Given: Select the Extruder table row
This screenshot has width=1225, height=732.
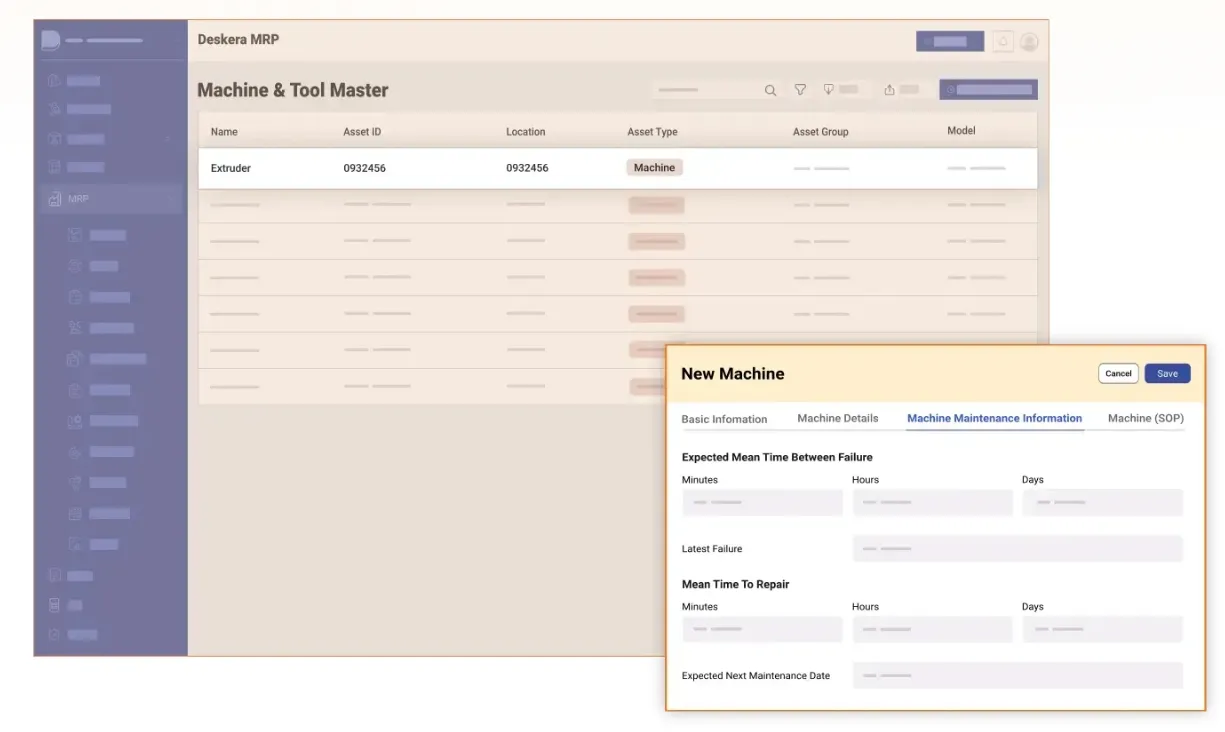Looking at the screenshot, I should coord(617,168).
